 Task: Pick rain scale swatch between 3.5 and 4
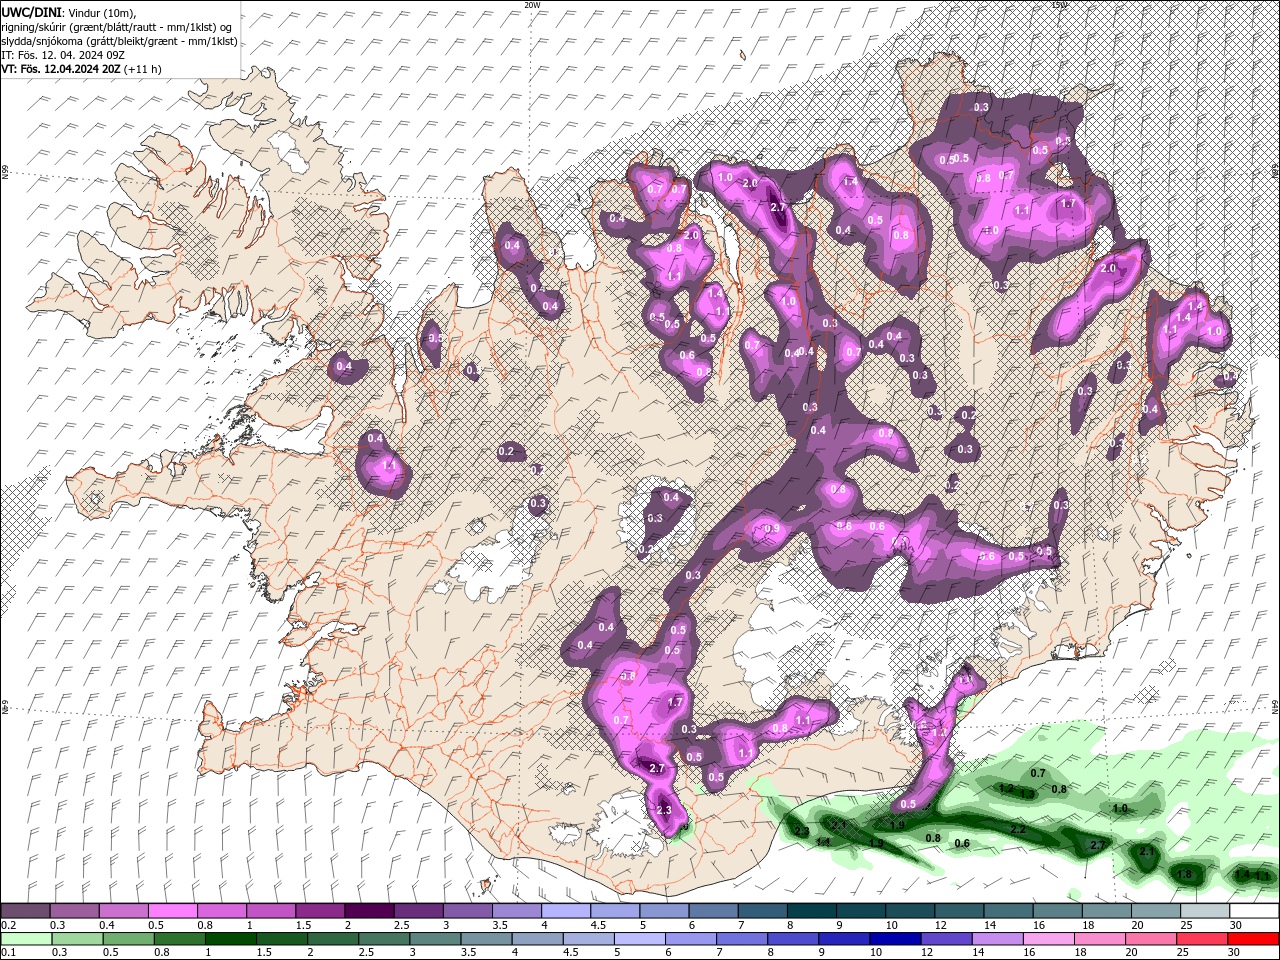pyautogui.click(x=485, y=939)
